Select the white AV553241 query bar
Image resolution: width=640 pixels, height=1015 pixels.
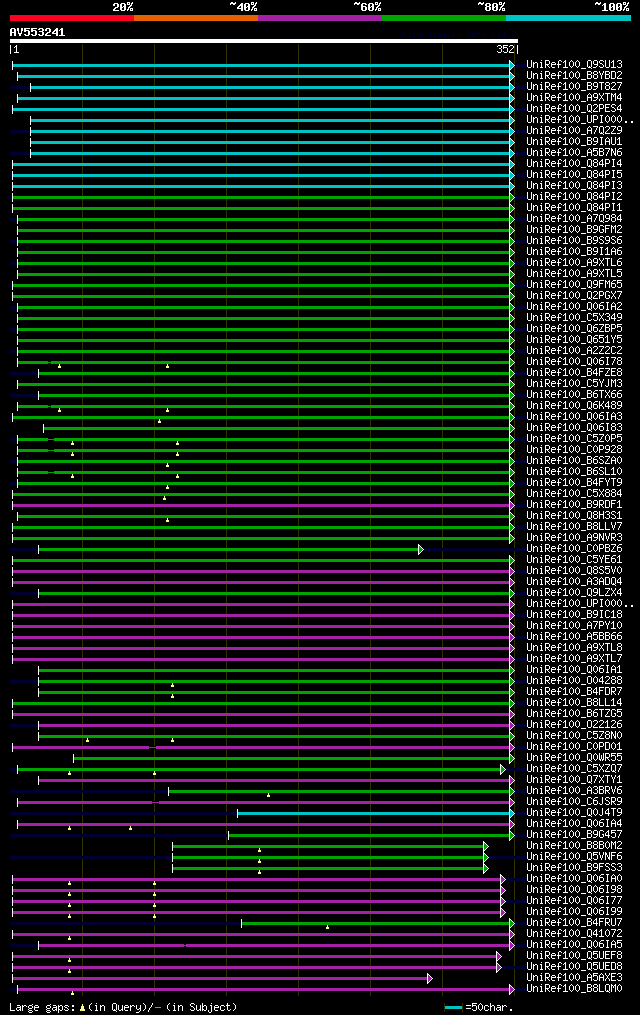pos(263,41)
